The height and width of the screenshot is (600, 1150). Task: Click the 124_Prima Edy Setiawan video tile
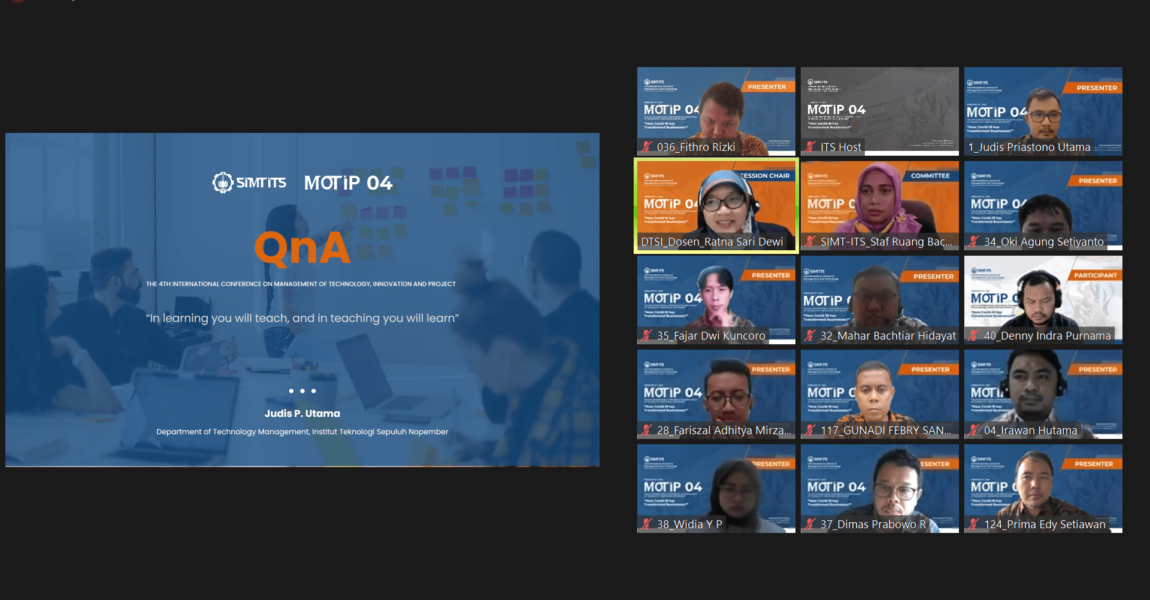pos(1043,487)
